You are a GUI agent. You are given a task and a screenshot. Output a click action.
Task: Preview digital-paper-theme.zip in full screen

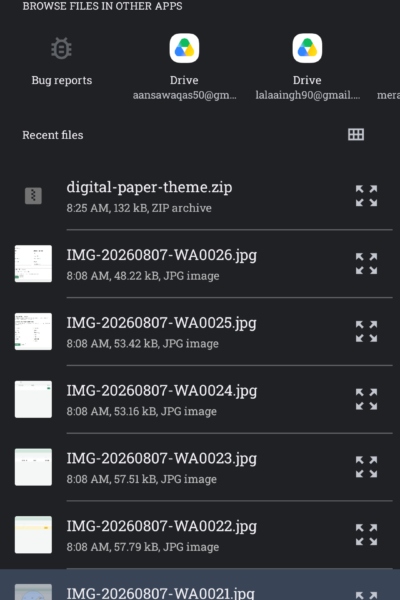(366, 196)
